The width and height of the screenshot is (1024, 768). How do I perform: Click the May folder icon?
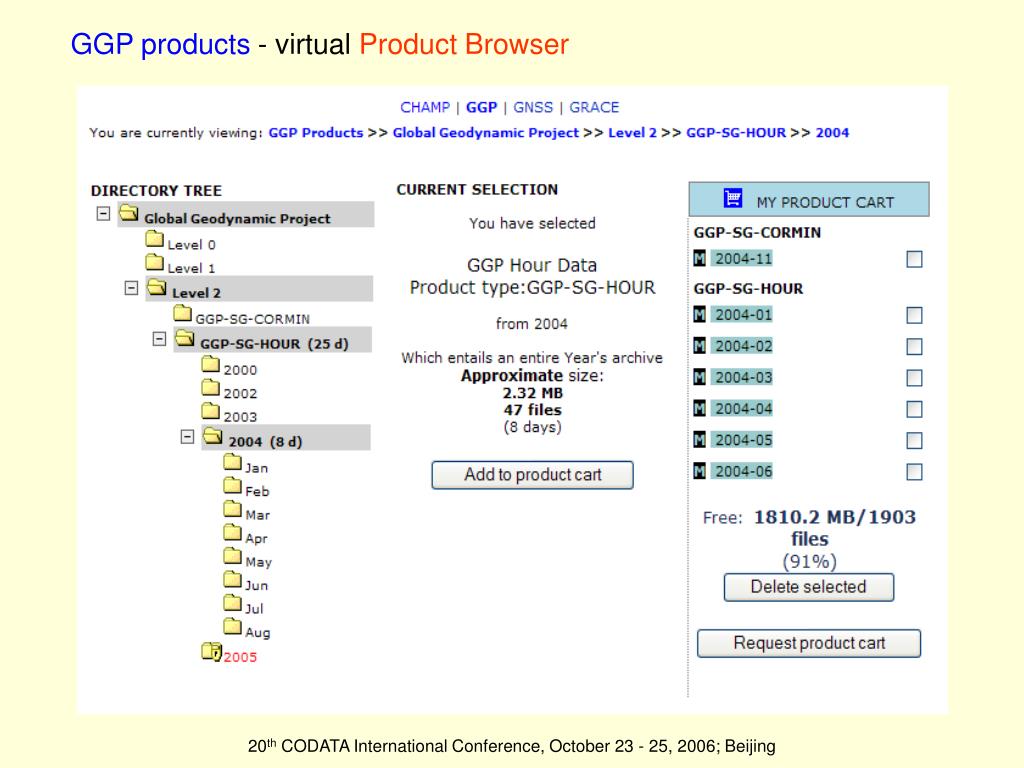point(232,556)
